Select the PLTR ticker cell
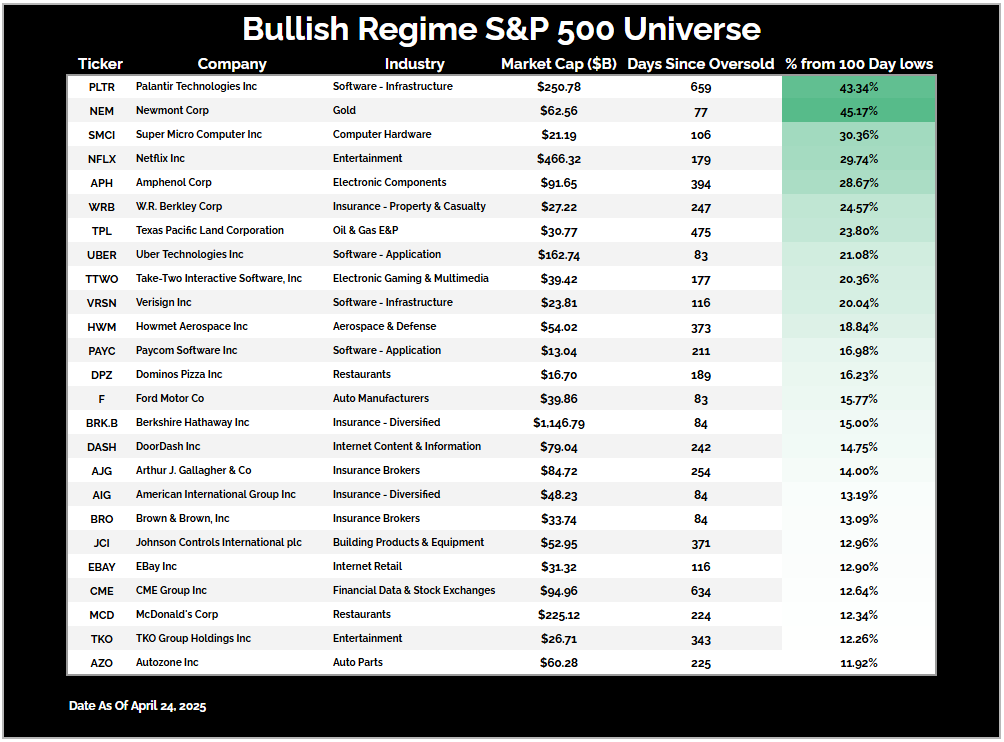 pyautogui.click(x=101, y=87)
